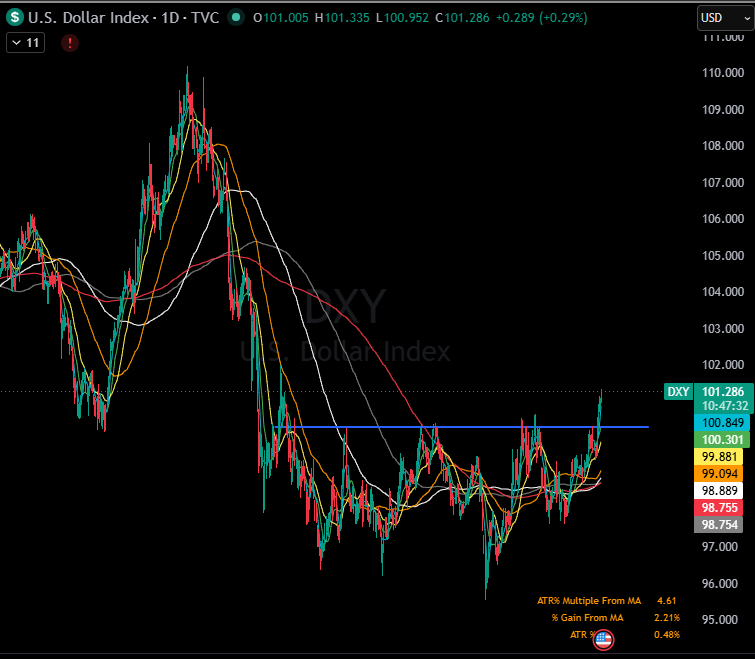755x659 pixels.
Task: Click the 95.000 price axis label
Action: click(720, 620)
